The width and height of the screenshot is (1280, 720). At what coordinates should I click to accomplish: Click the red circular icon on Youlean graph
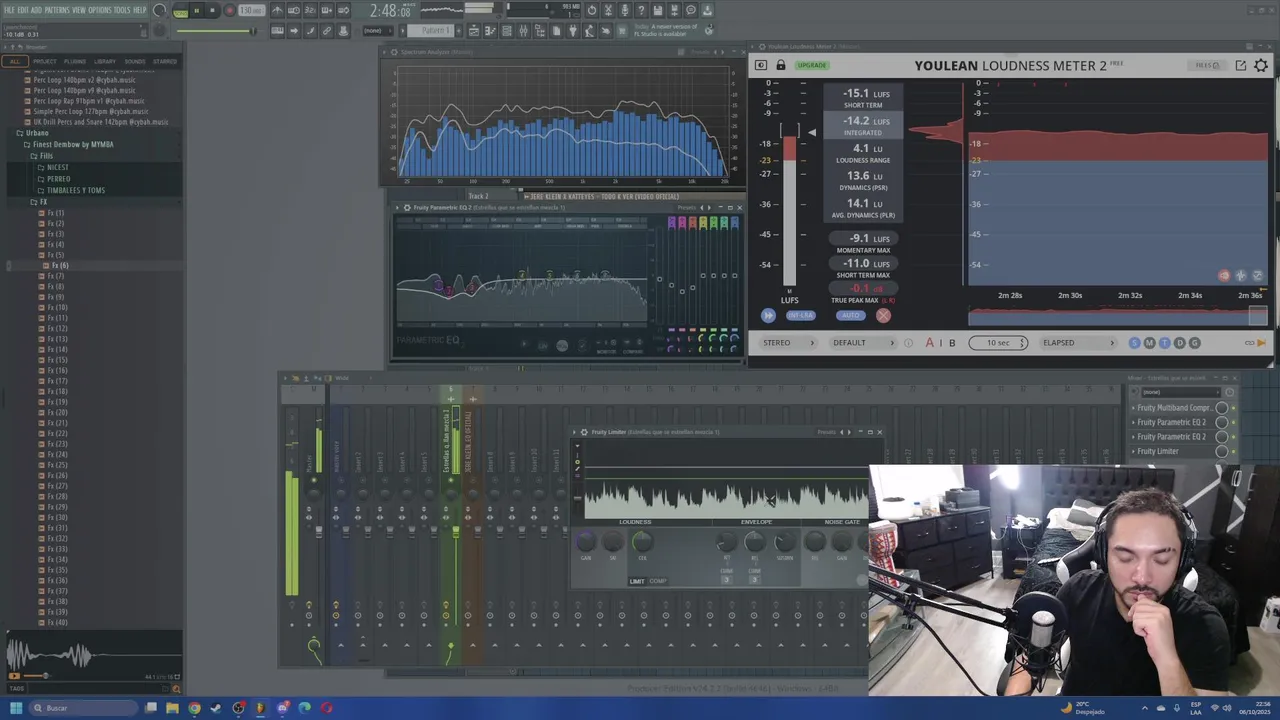pos(1224,276)
